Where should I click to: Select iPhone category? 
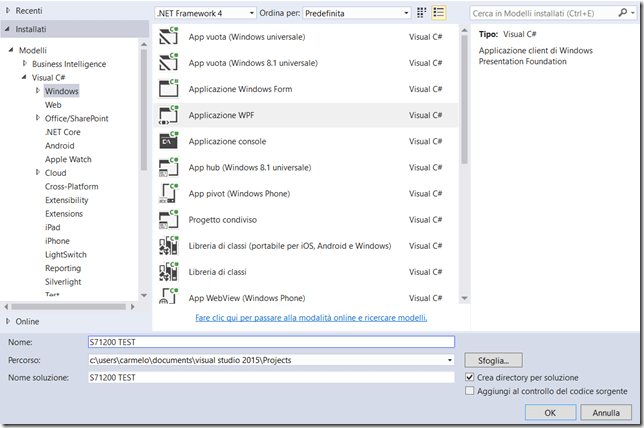(57, 241)
